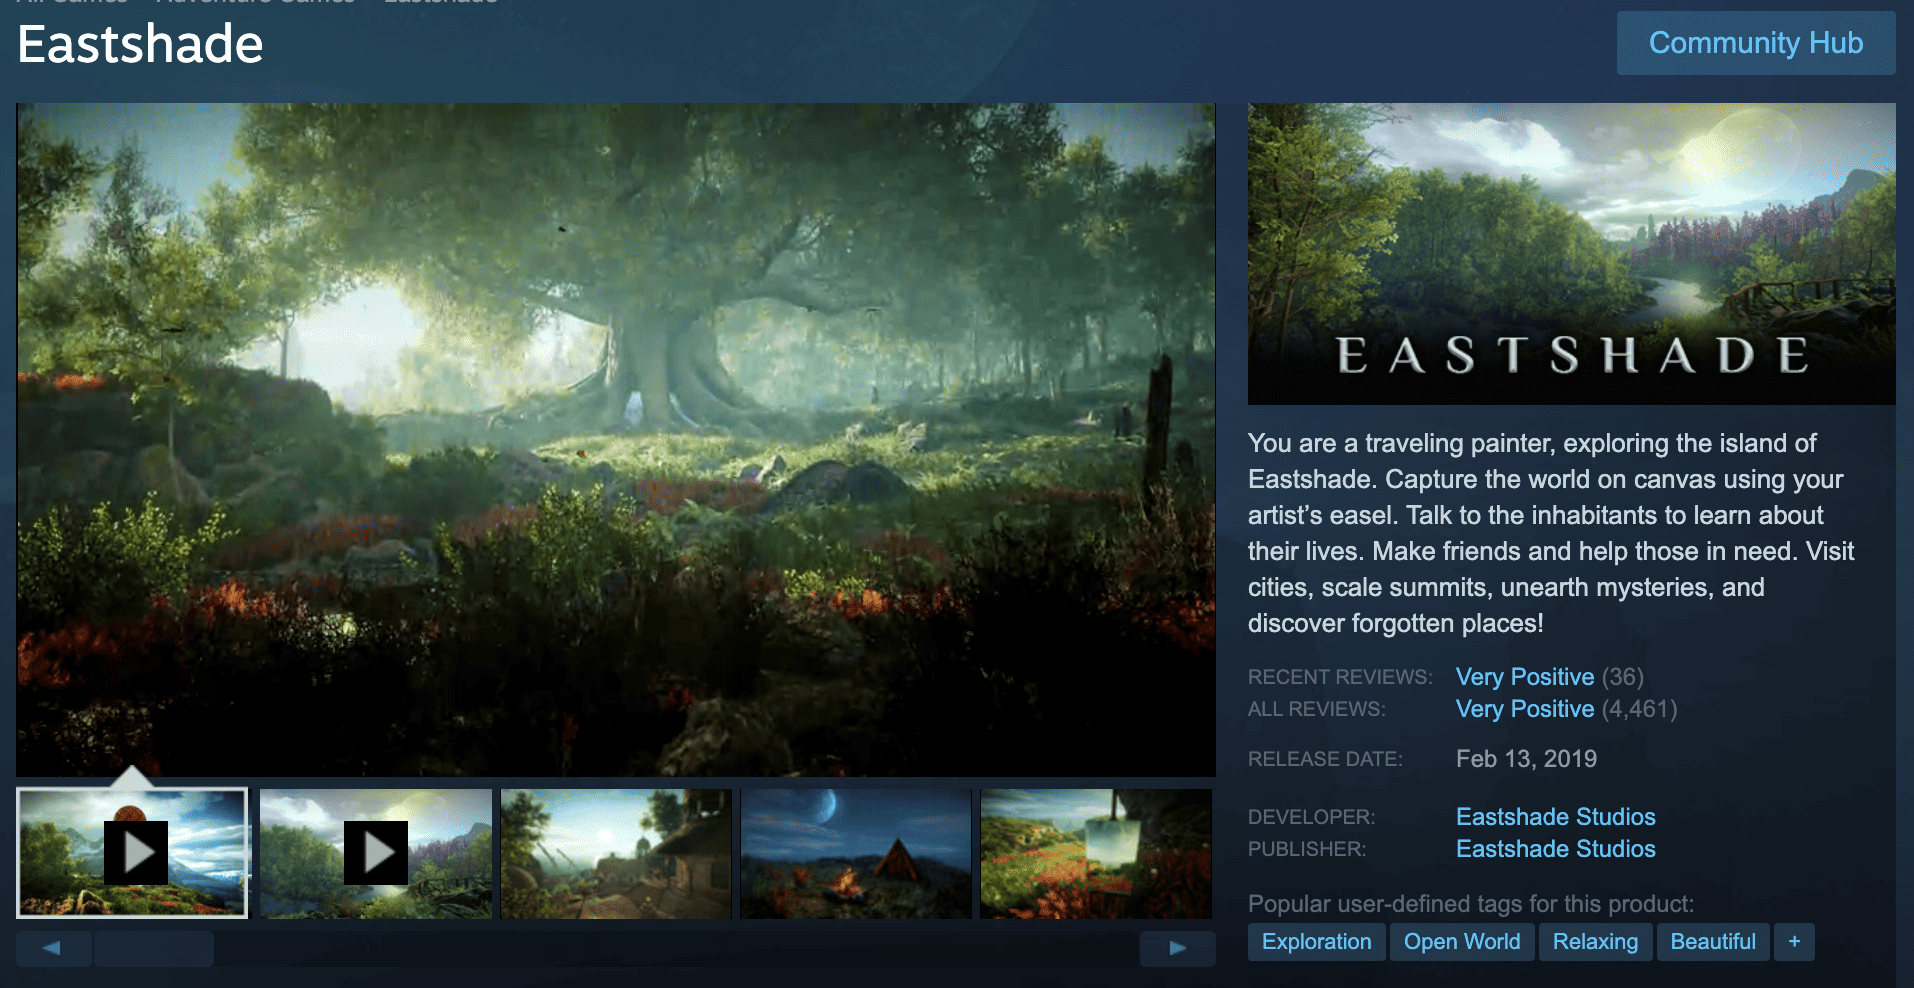The width and height of the screenshot is (1914, 988).
Task: Open the Community Hub
Action: point(1755,43)
